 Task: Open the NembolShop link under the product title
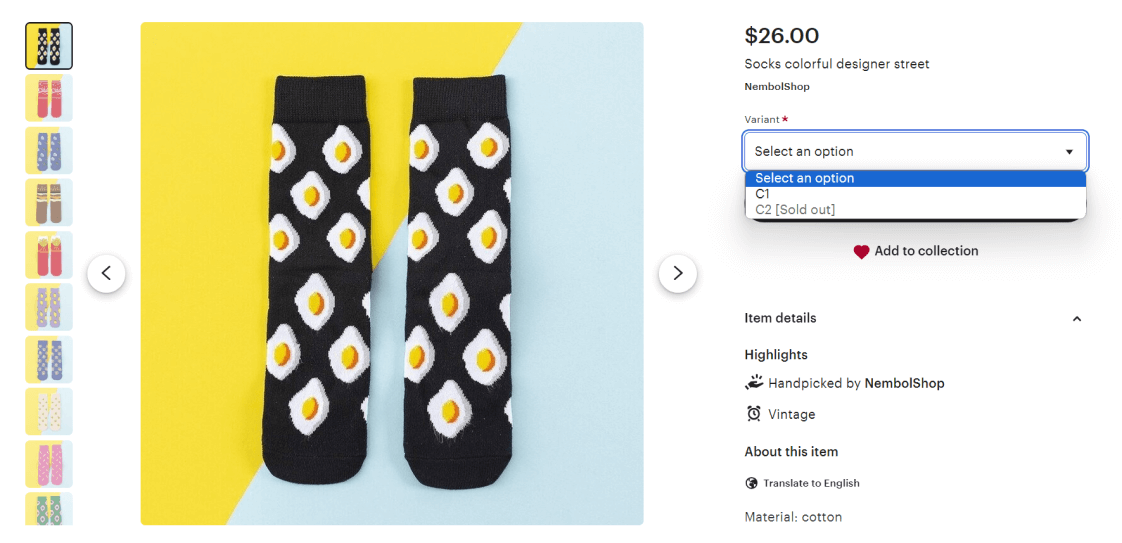[x=777, y=87]
